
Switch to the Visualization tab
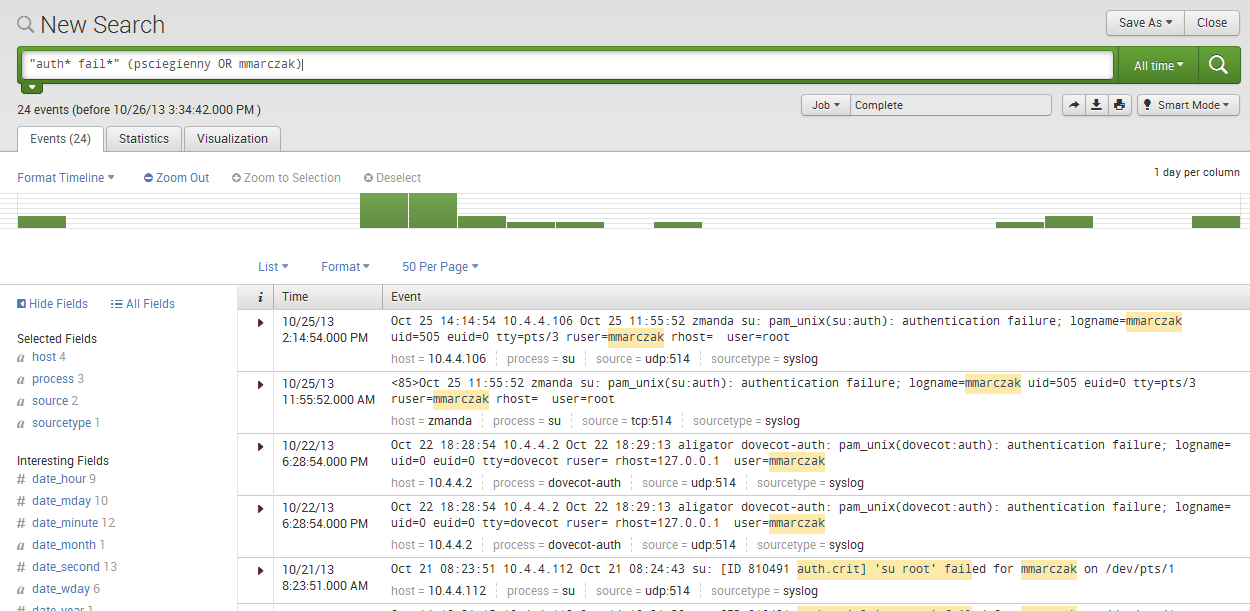click(x=232, y=139)
